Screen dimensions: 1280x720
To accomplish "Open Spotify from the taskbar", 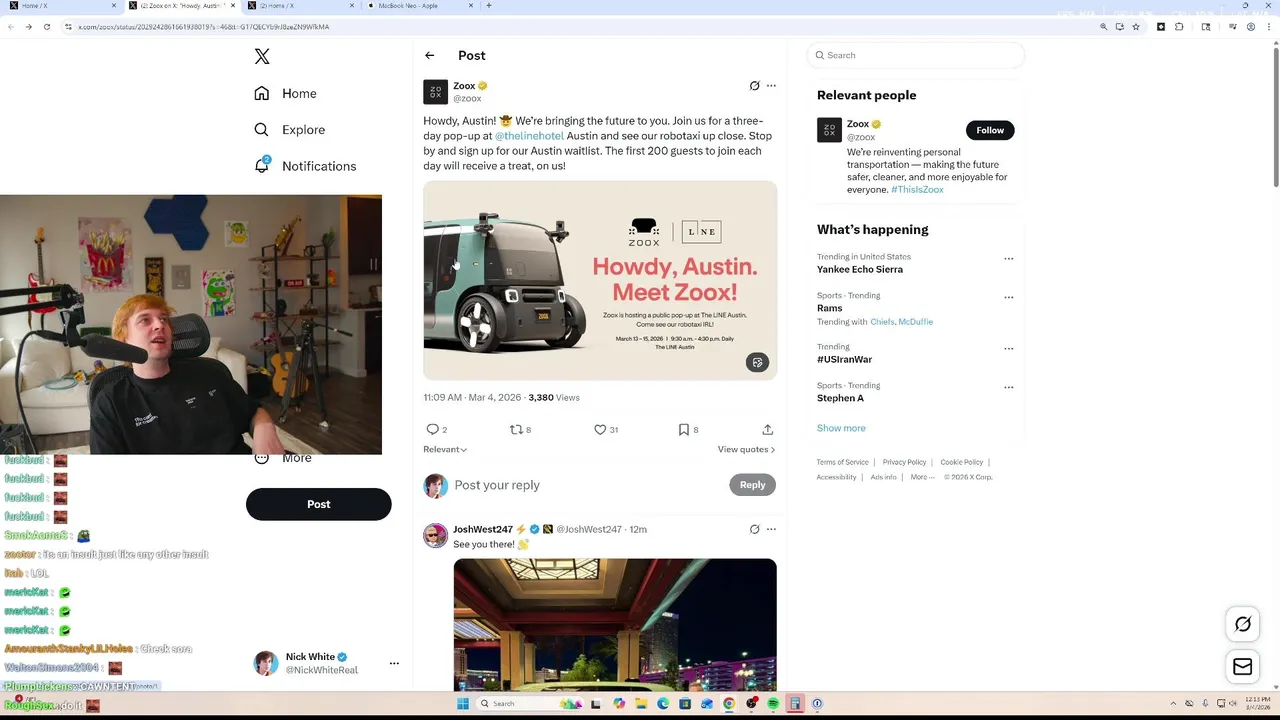I will click(773, 704).
